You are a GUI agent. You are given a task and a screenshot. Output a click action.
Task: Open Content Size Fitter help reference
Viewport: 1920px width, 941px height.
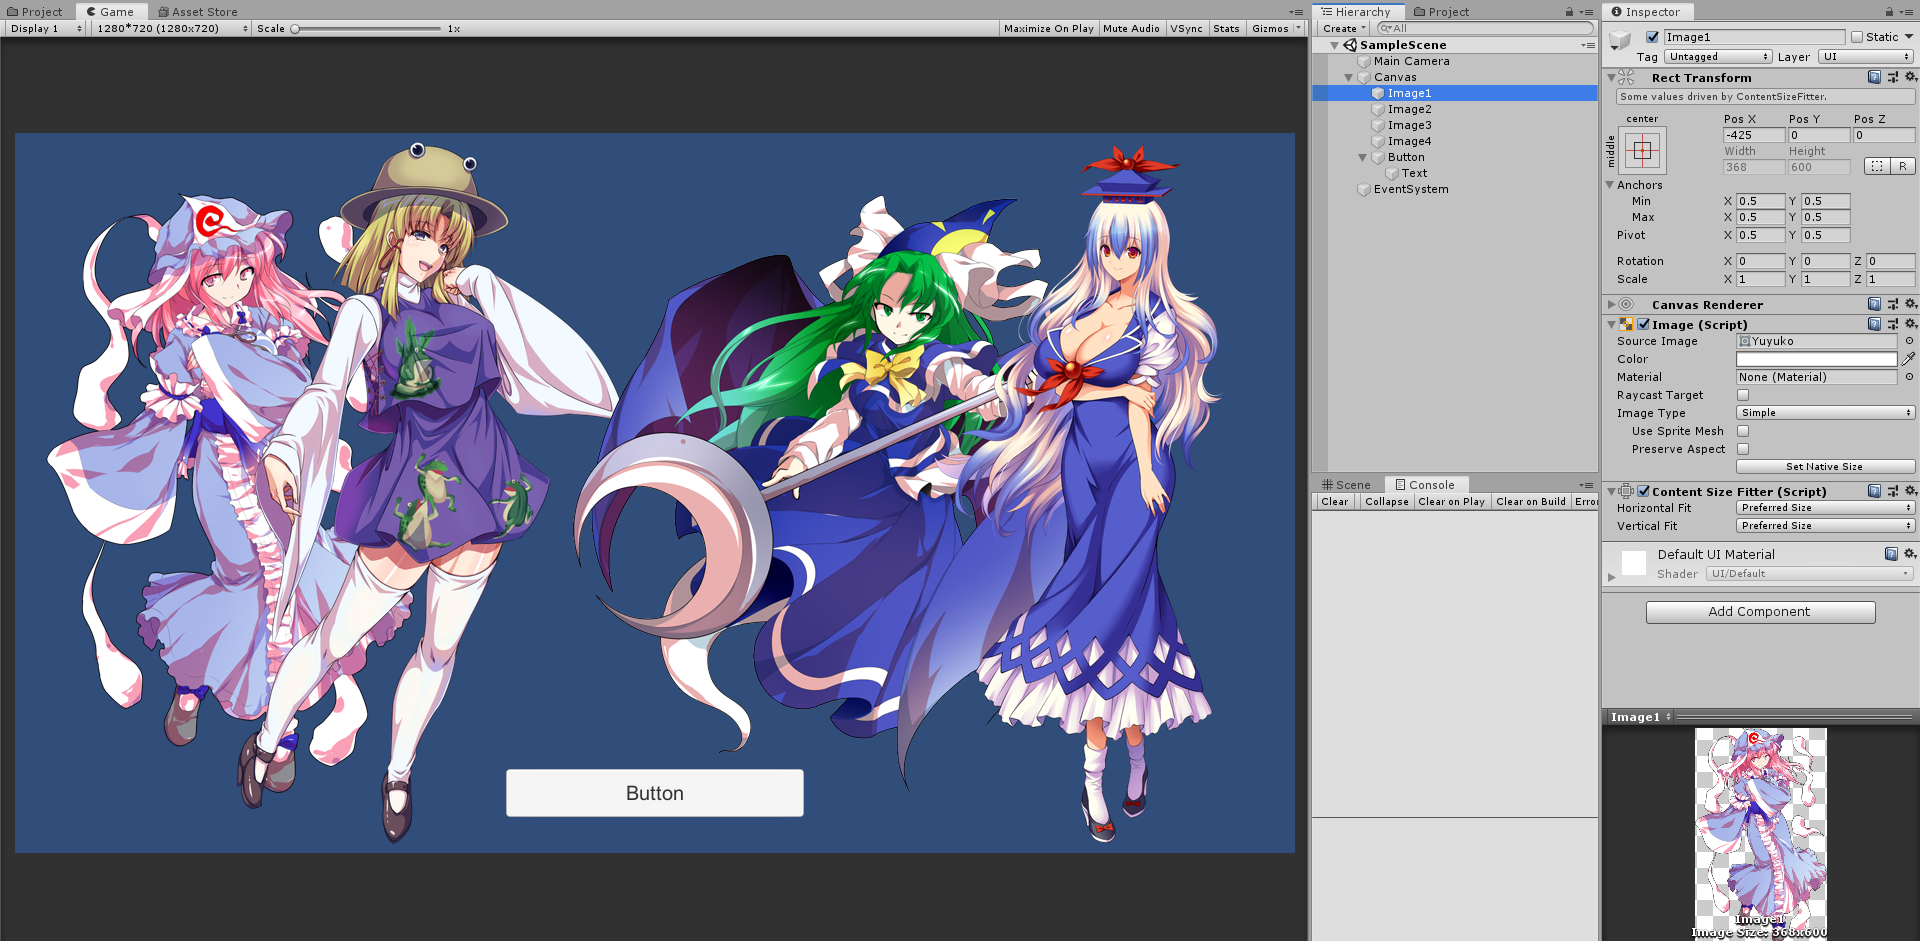[1874, 491]
